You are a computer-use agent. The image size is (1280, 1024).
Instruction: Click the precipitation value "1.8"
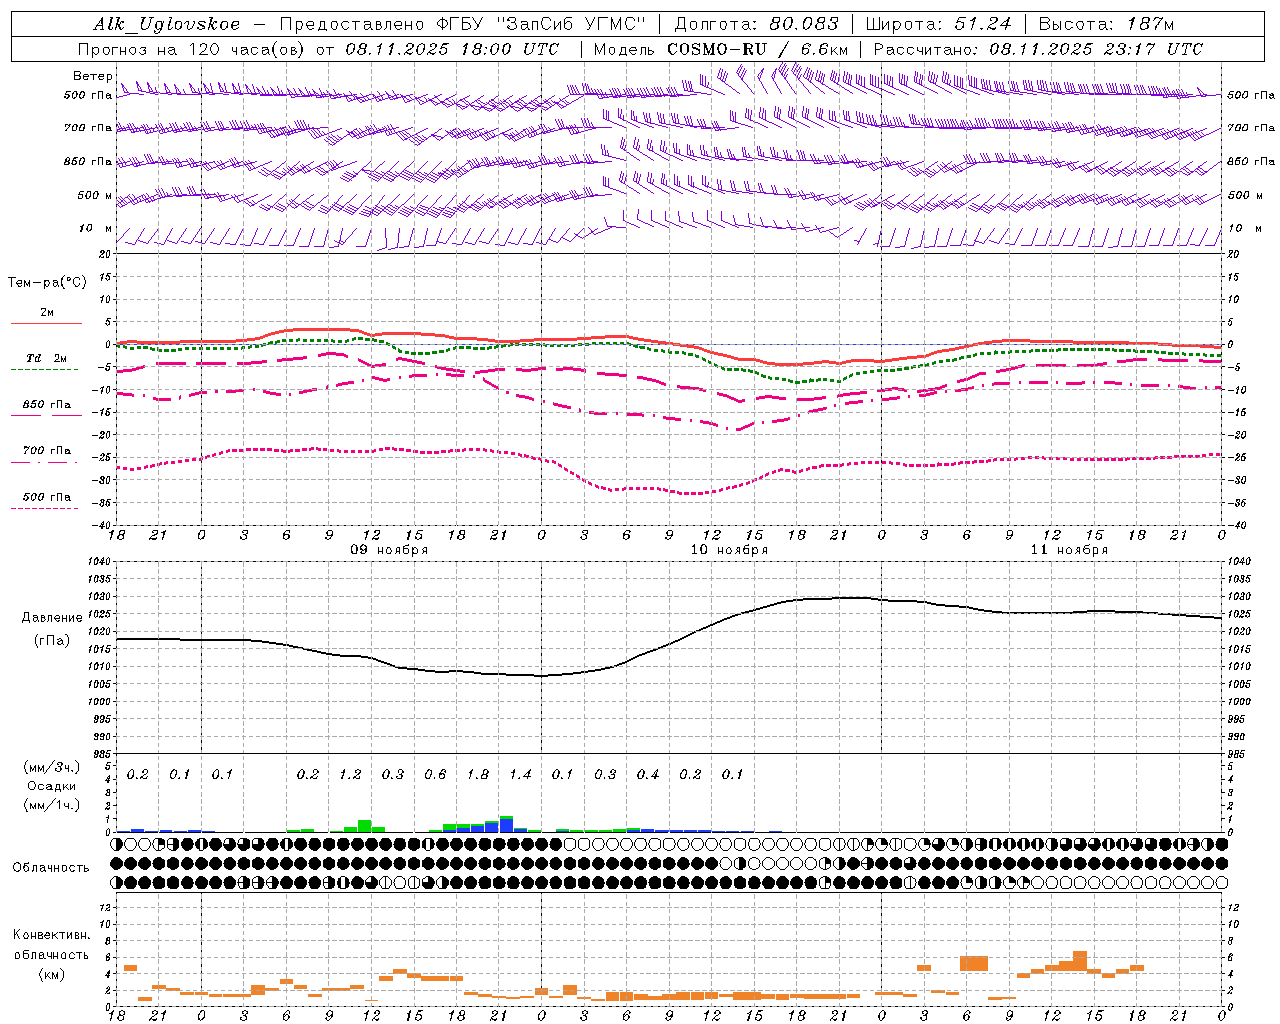pos(478,775)
